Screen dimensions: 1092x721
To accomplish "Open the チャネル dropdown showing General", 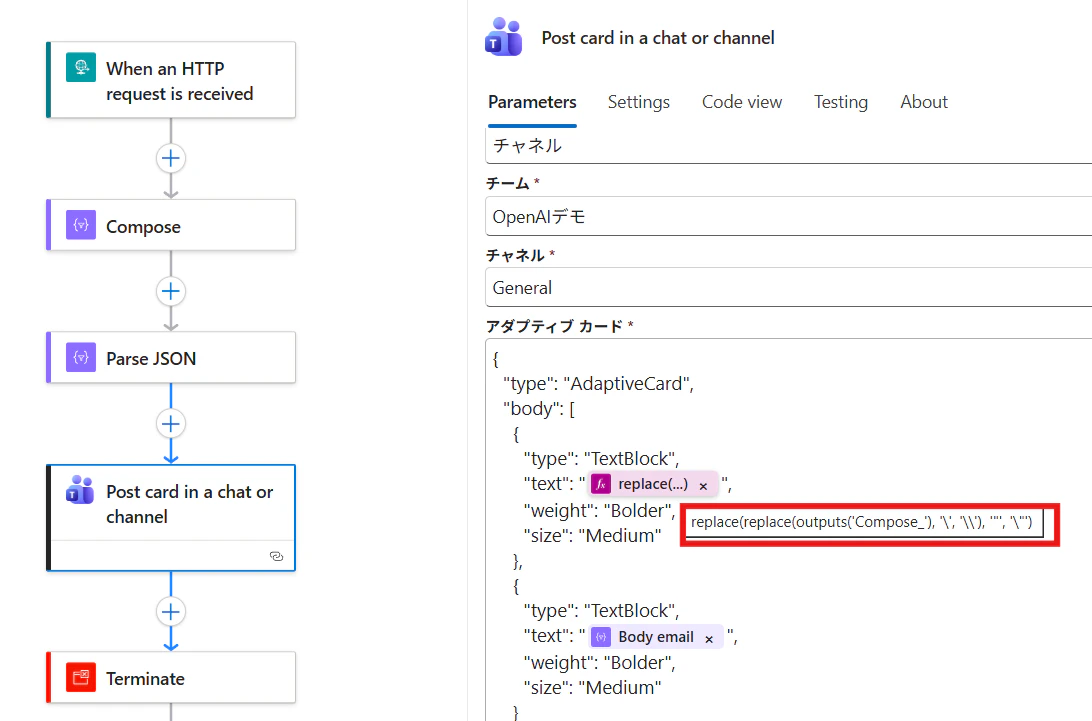I will coord(788,288).
